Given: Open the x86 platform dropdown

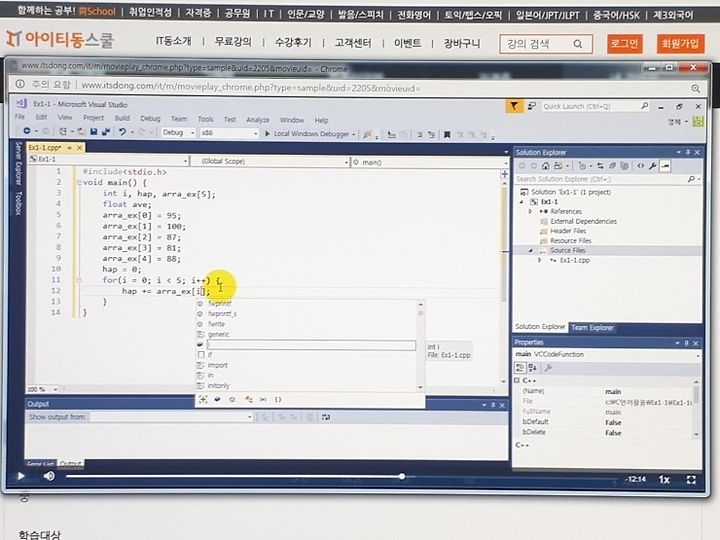Looking at the screenshot, I should point(229,133).
